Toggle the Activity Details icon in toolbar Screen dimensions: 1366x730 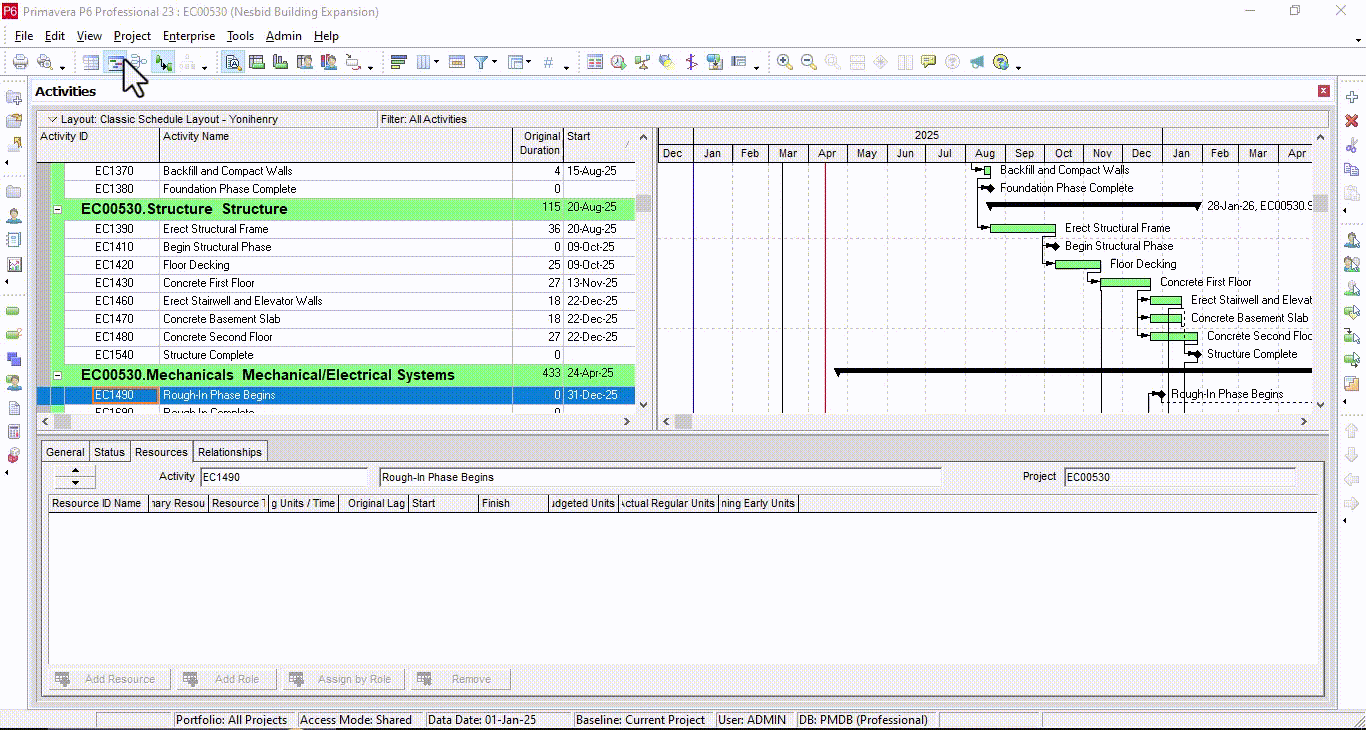click(233, 62)
